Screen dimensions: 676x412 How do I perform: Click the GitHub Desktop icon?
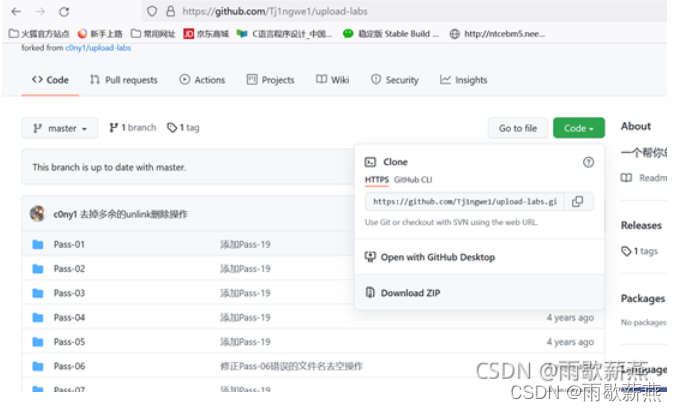pos(370,257)
